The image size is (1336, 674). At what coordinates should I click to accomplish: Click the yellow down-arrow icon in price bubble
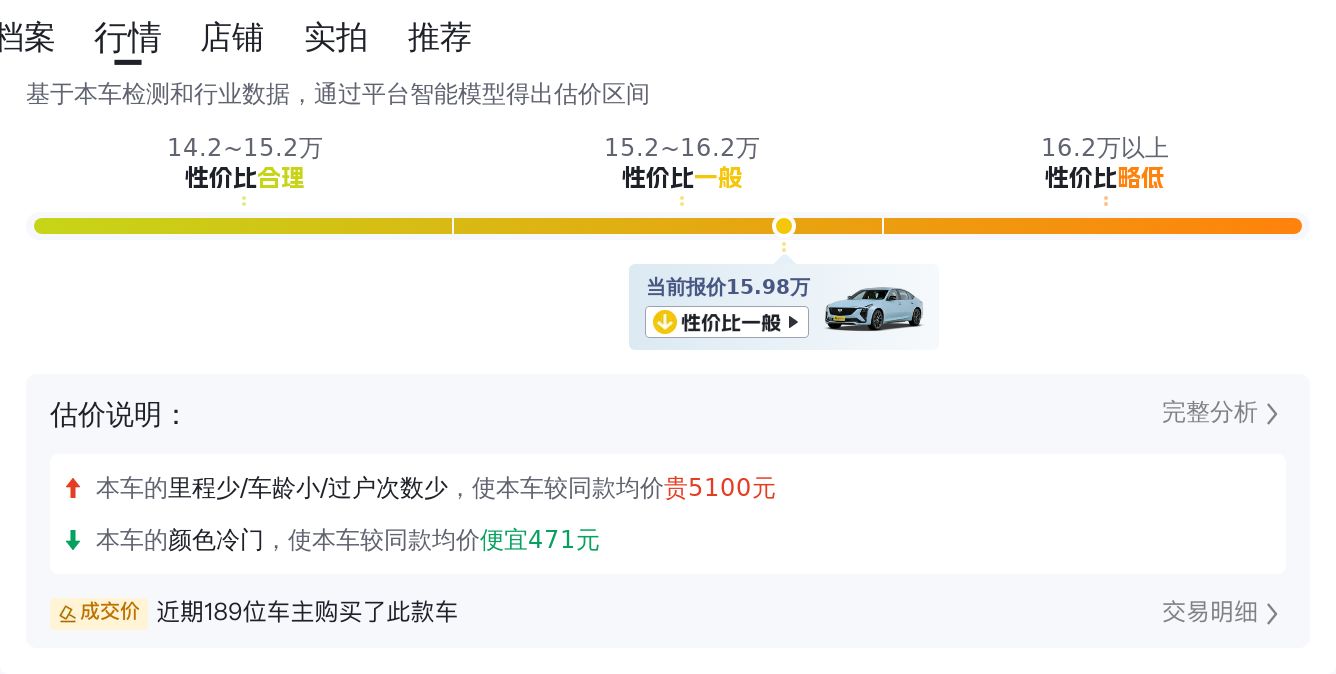click(x=665, y=322)
